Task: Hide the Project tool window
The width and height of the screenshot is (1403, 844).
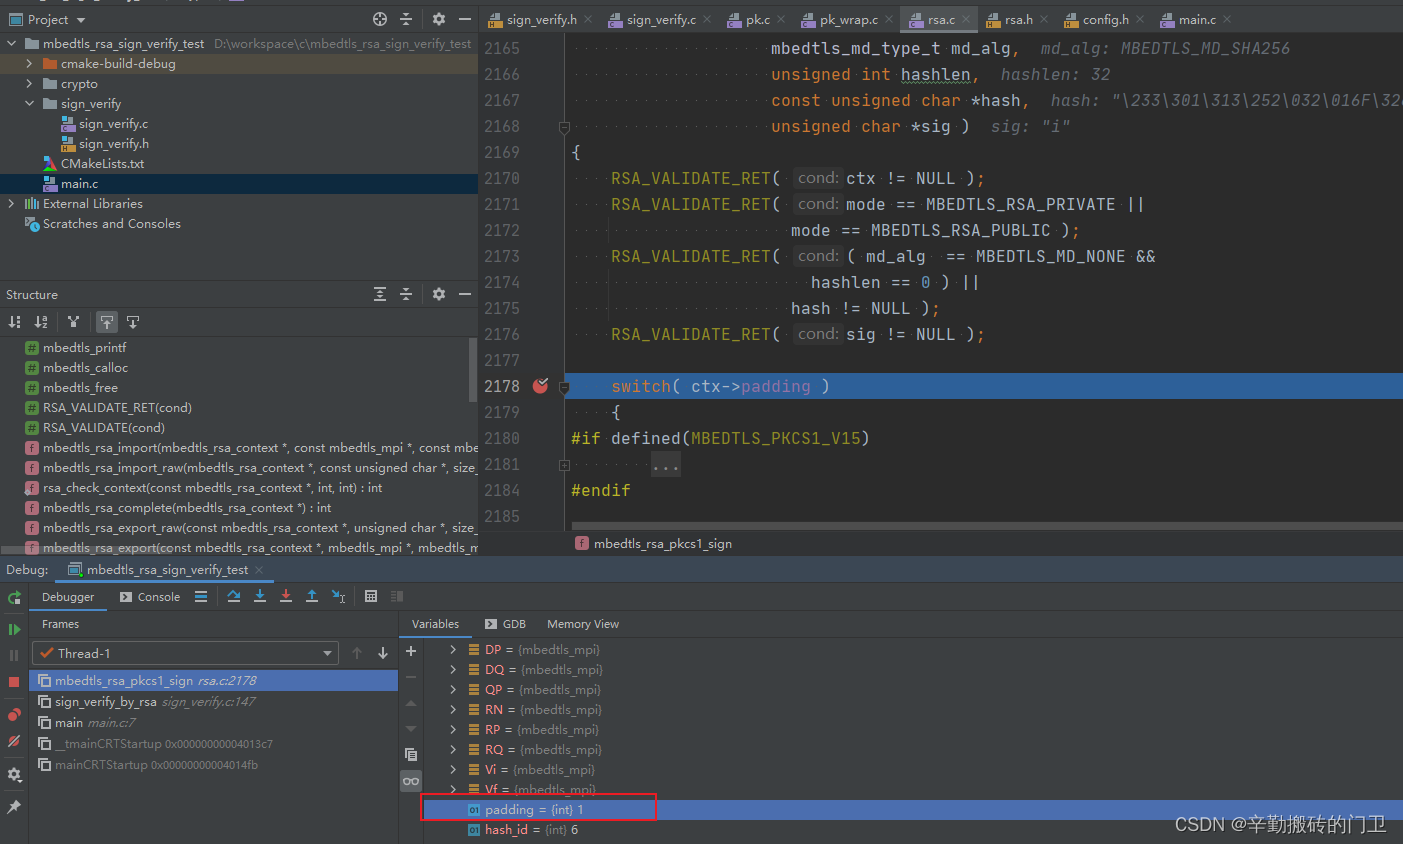Action: [465, 19]
